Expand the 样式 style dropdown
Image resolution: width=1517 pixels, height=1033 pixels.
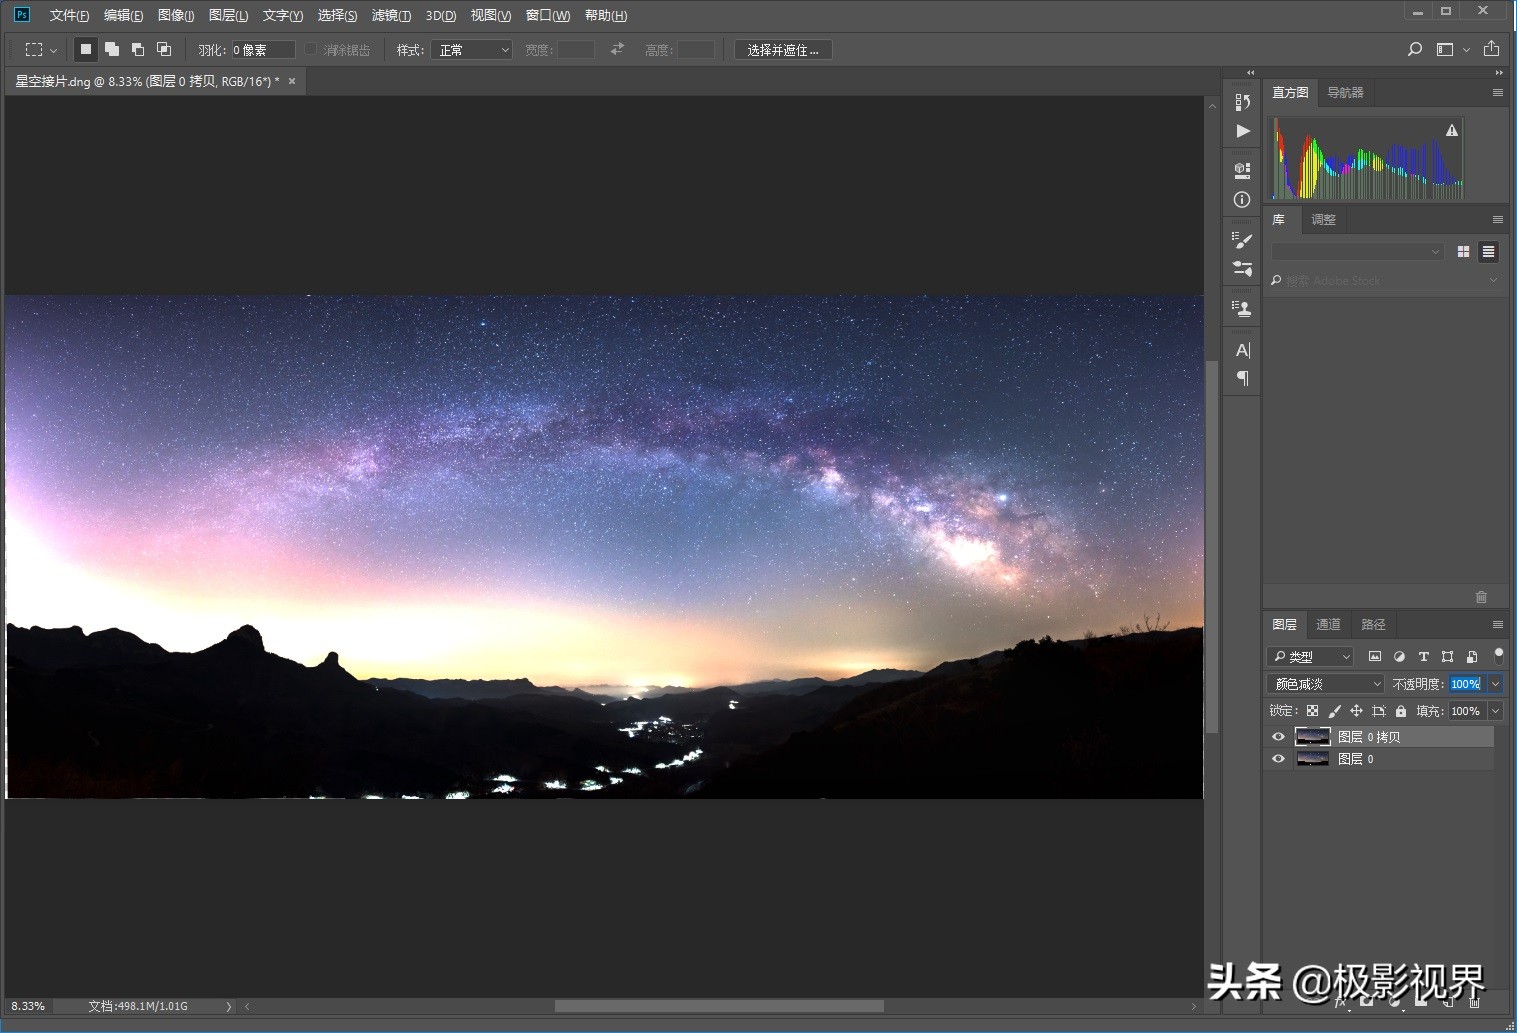point(472,50)
